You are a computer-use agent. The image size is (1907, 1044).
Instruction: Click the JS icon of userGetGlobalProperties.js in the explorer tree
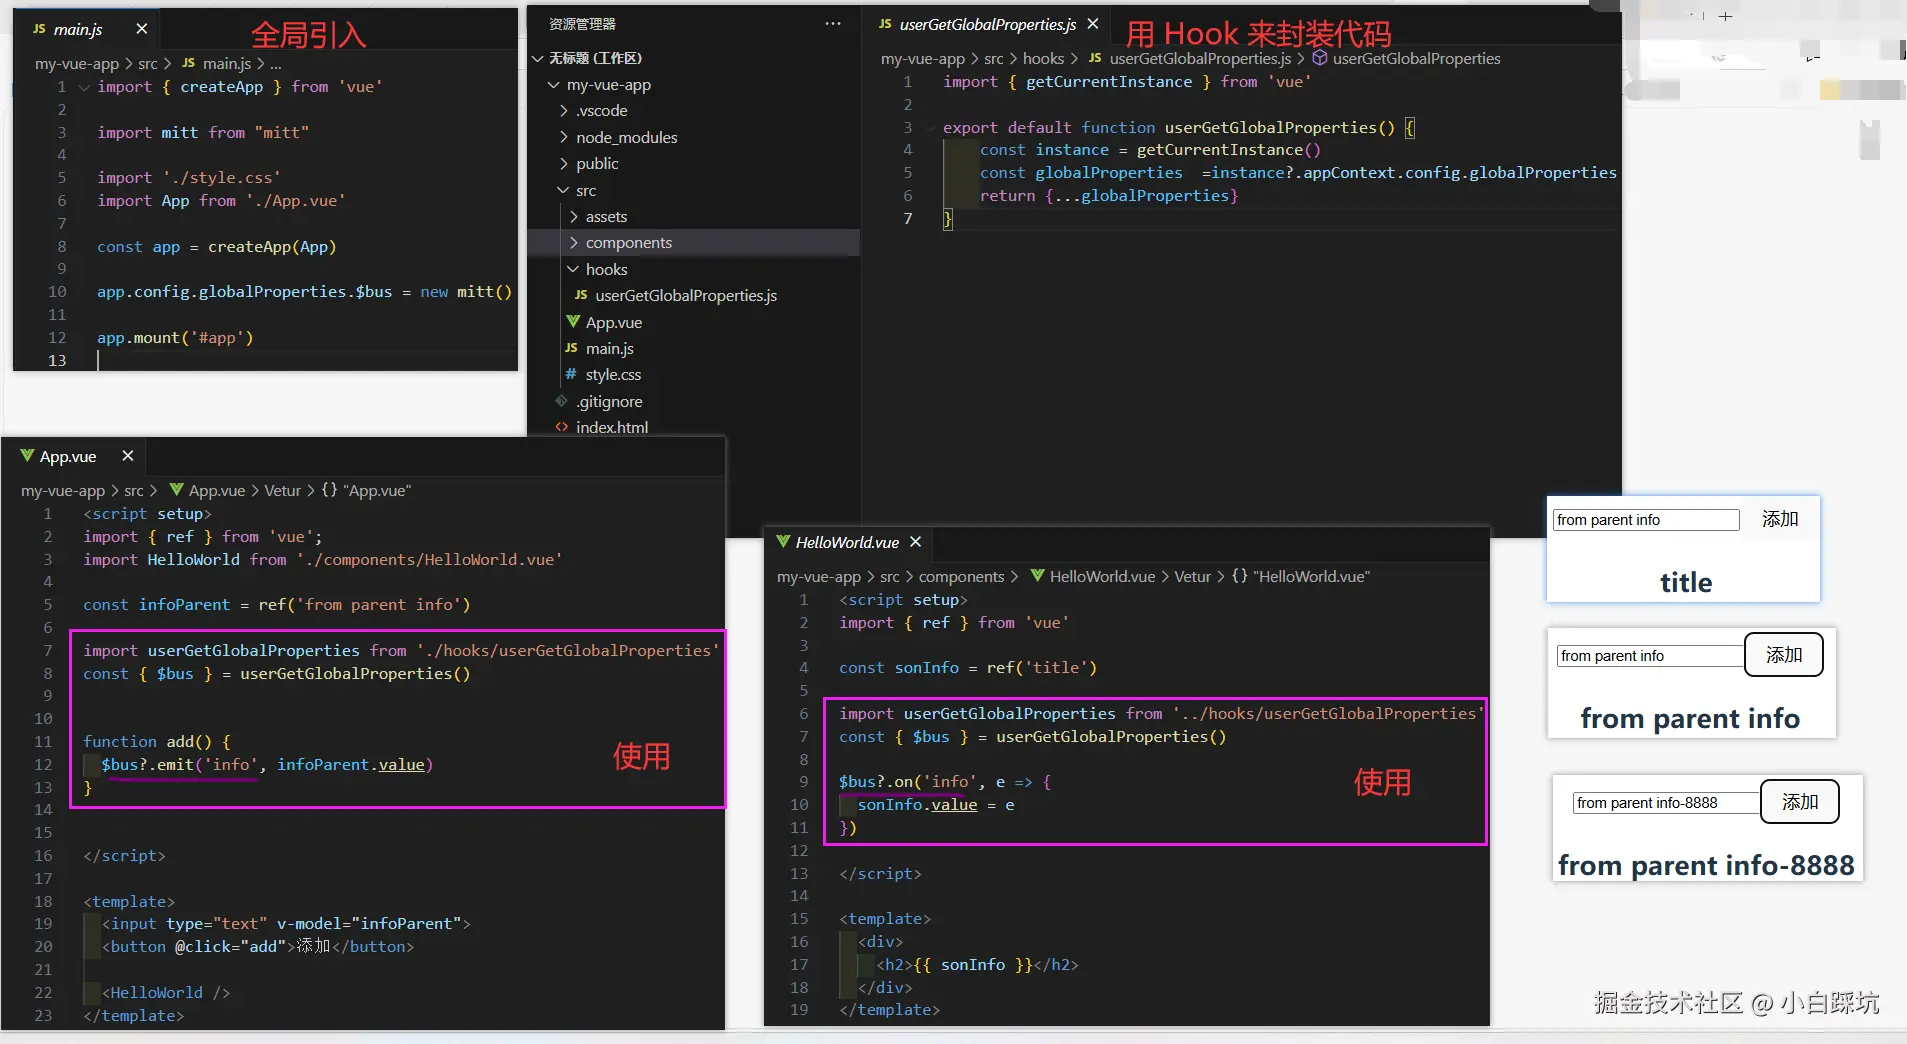tap(581, 295)
